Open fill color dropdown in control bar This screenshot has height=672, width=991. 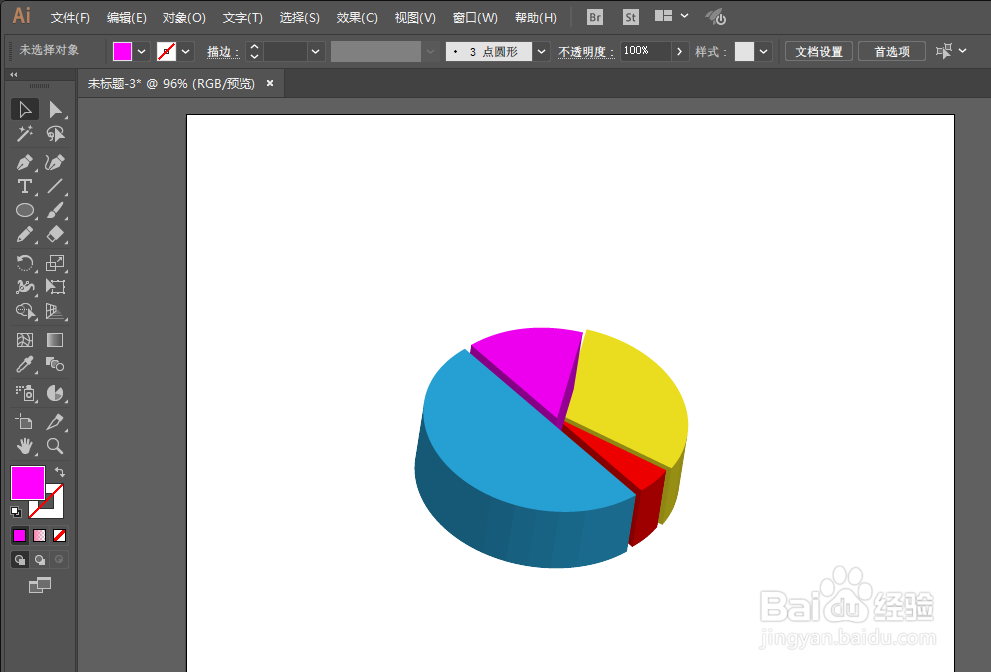tap(142, 52)
